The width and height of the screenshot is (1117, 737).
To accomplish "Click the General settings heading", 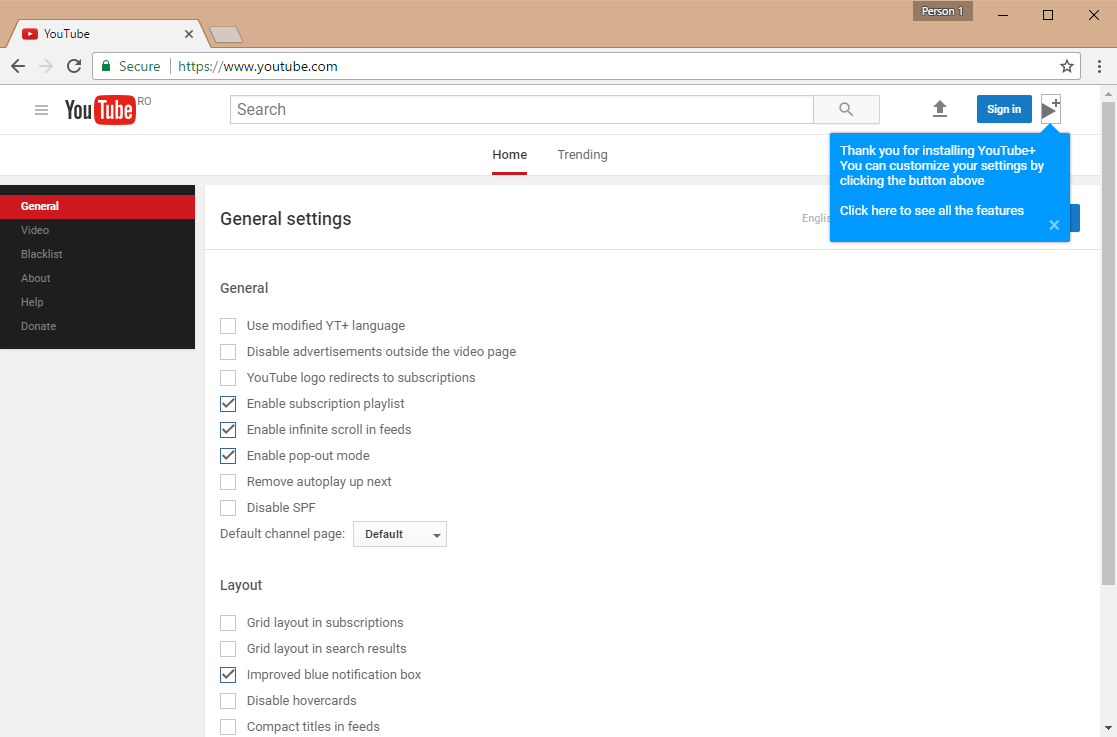I will pos(286,219).
